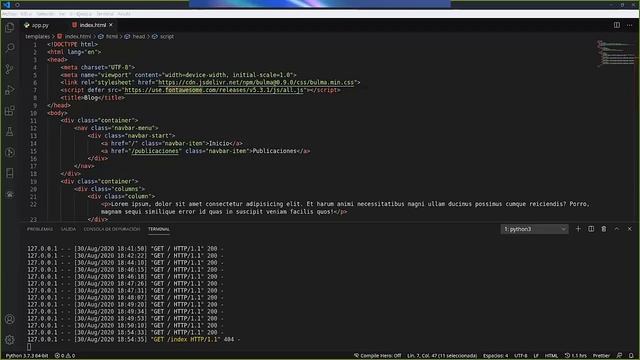Follow the bulma.min.css stylesheet link
This screenshot has width=640, height=360.
(256, 82)
